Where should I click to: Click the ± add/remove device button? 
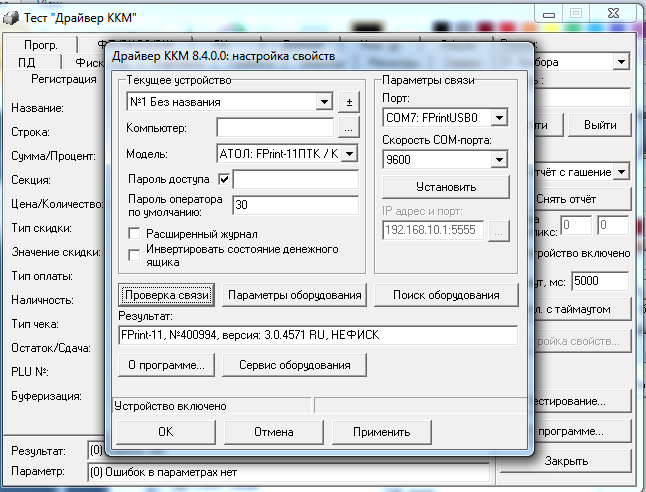click(349, 102)
